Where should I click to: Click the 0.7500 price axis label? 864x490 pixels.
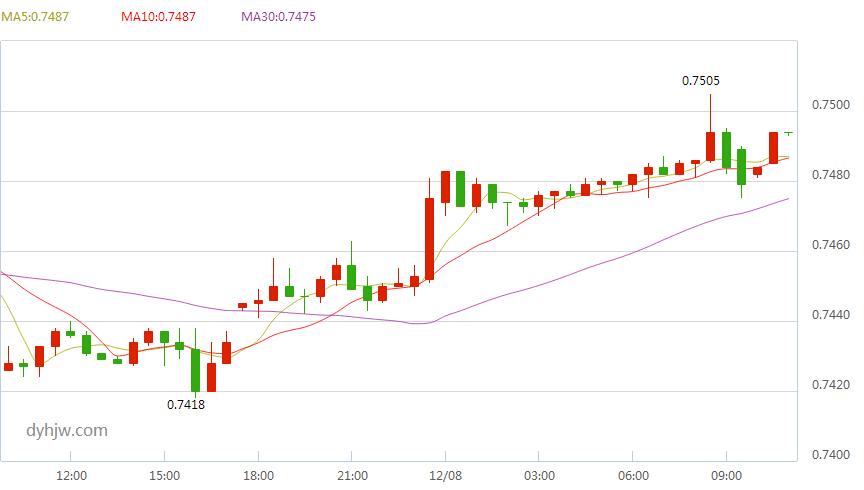pos(830,105)
